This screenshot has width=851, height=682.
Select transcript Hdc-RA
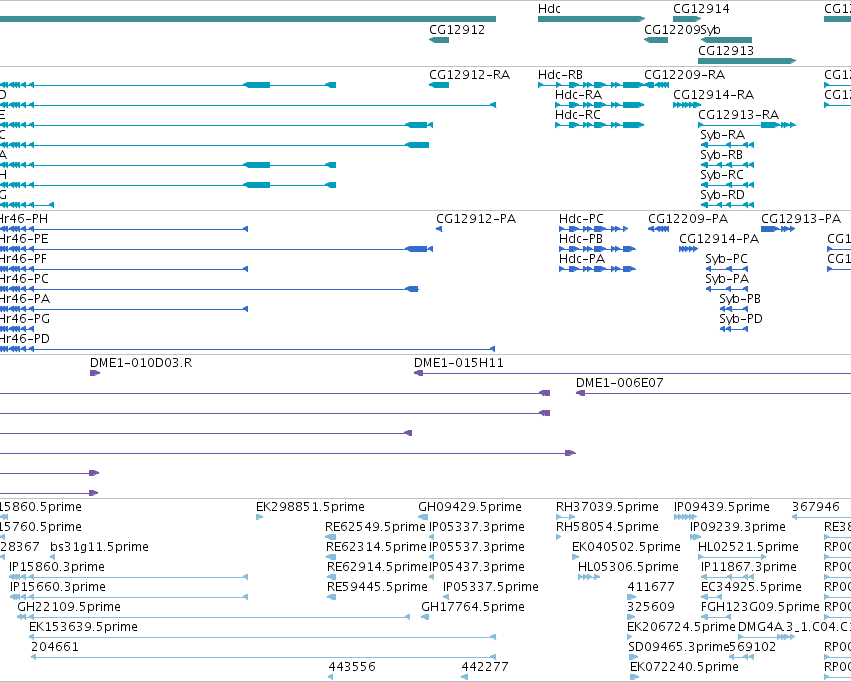coord(578,95)
